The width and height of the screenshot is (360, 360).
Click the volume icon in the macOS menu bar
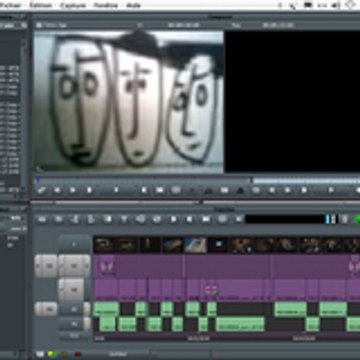pyautogui.click(x=337, y=5)
